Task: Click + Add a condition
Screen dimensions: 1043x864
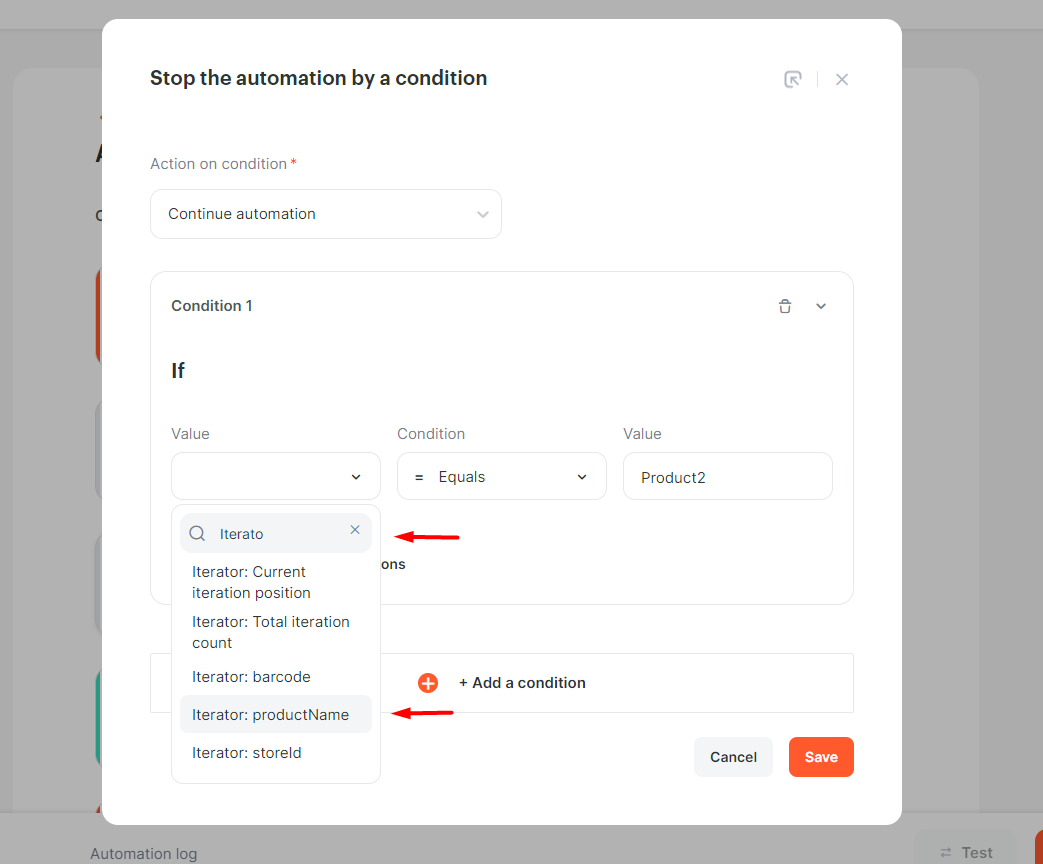Action: [x=522, y=682]
